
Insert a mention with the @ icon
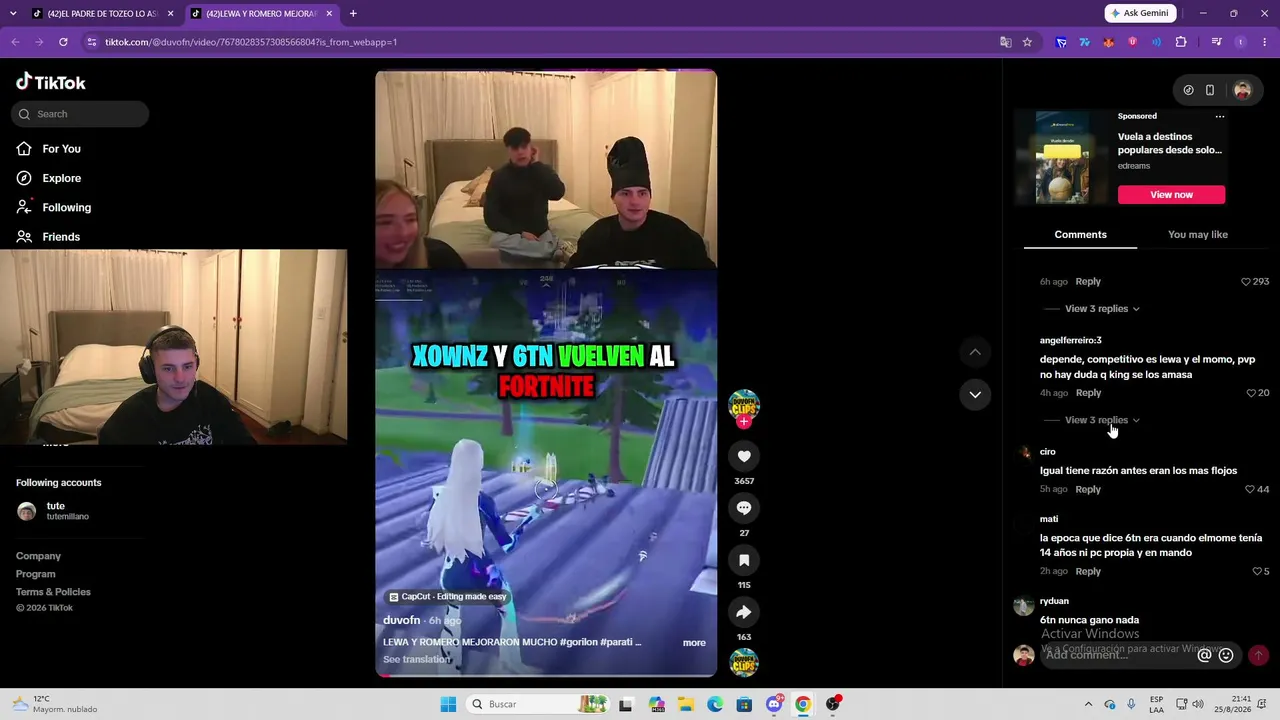(1205, 655)
